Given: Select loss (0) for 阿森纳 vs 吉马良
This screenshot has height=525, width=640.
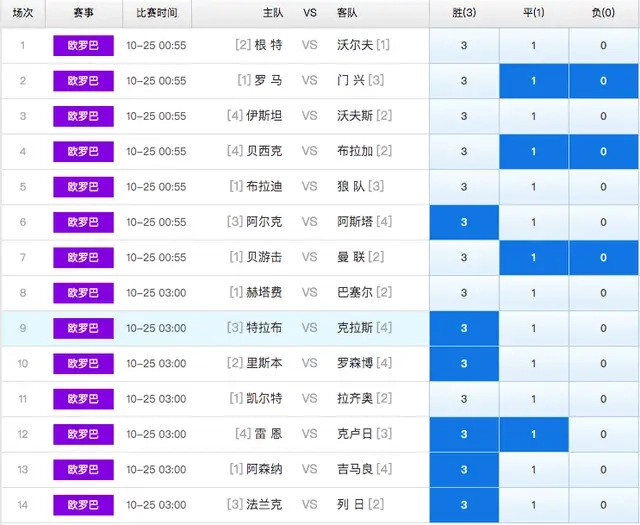Looking at the screenshot, I should 604,469.
